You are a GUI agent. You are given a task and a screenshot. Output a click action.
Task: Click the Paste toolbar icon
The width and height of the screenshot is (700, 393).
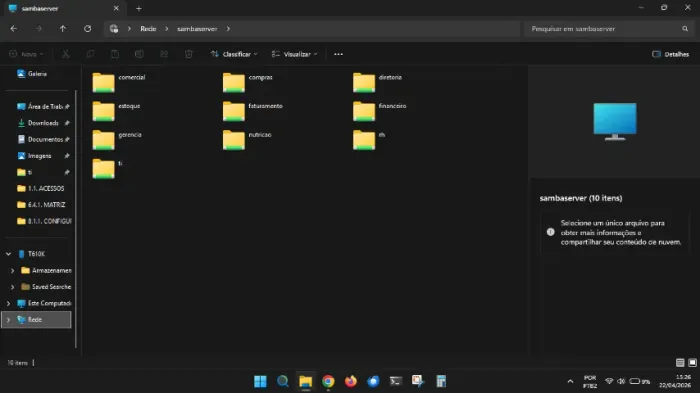115,54
